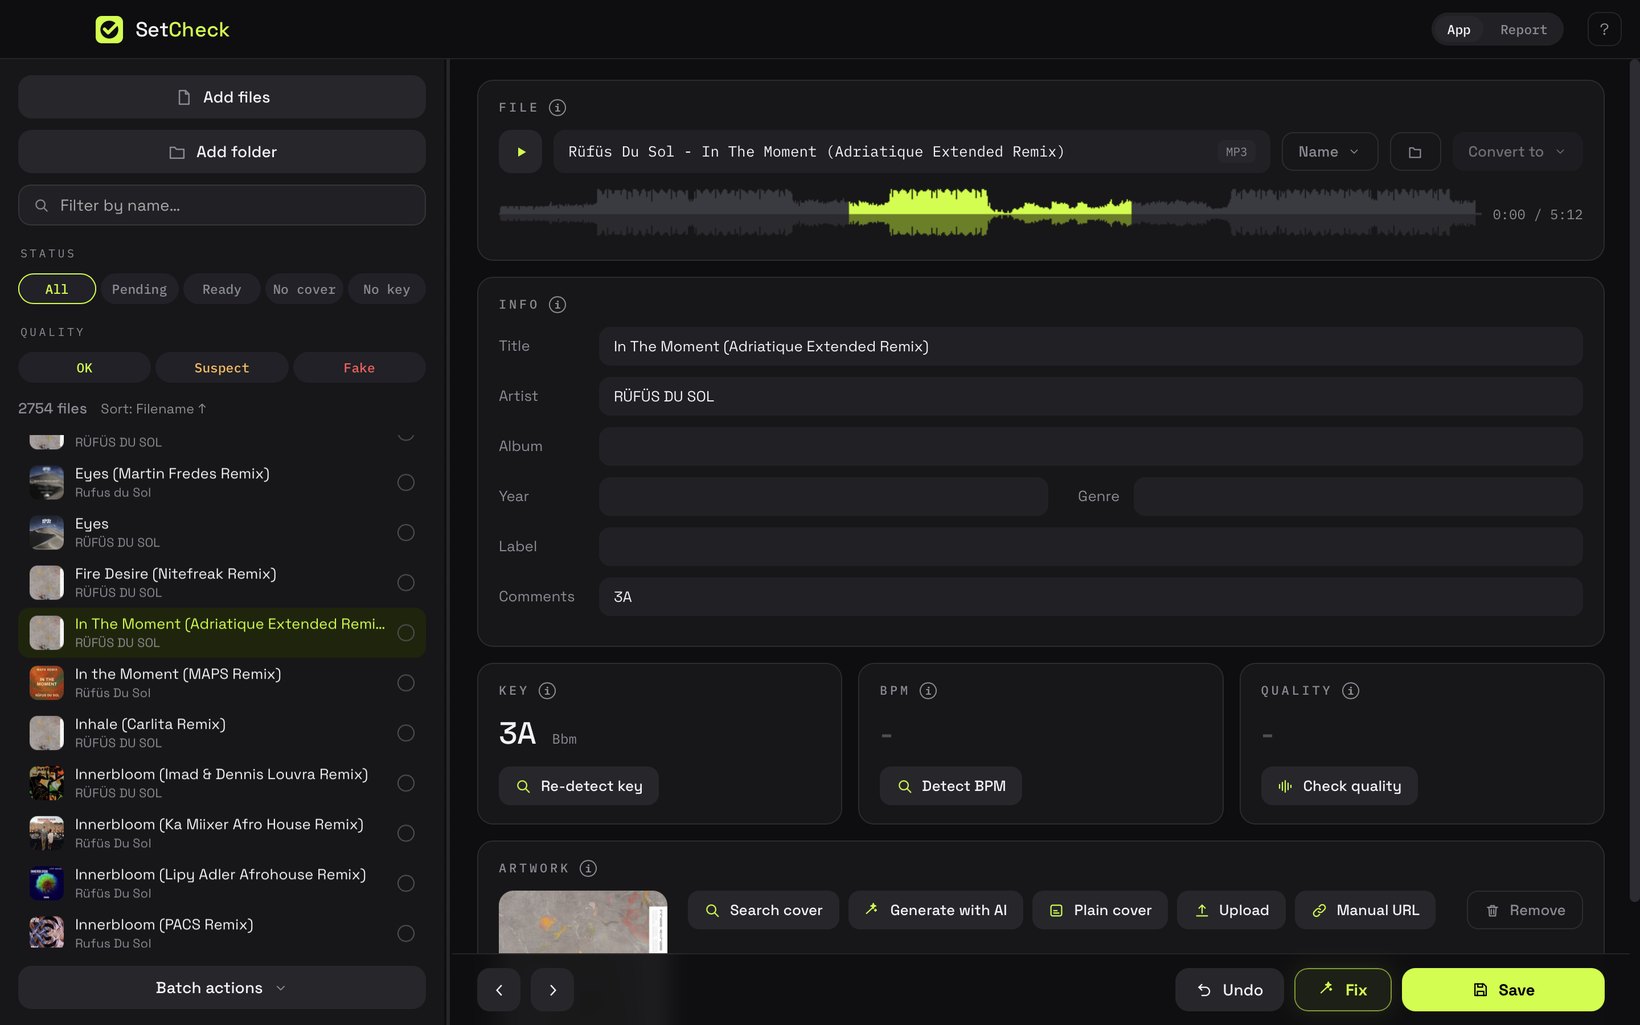Viewport: 1640px width, 1025px height.
Task: Select the circle for the Eyes track
Action: click(406, 532)
